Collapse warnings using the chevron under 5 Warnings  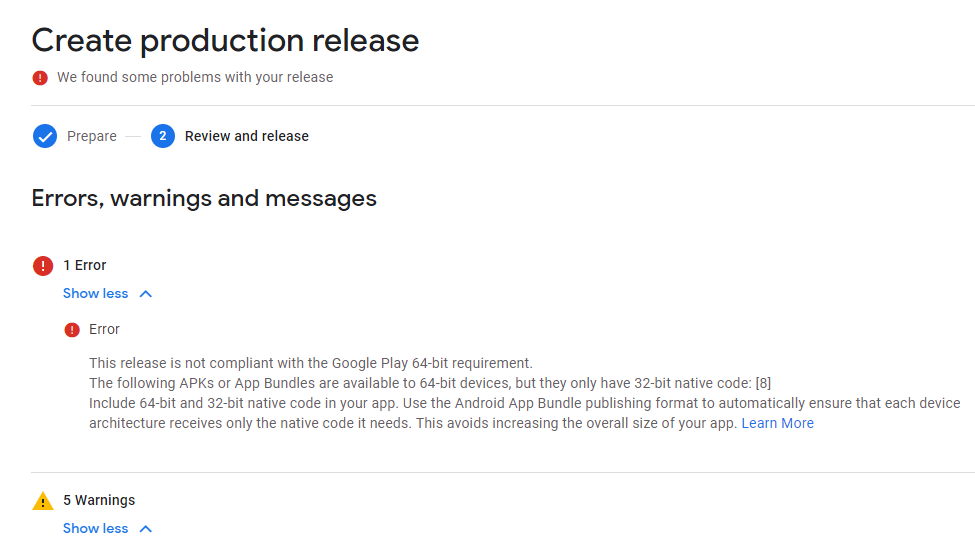pos(146,529)
